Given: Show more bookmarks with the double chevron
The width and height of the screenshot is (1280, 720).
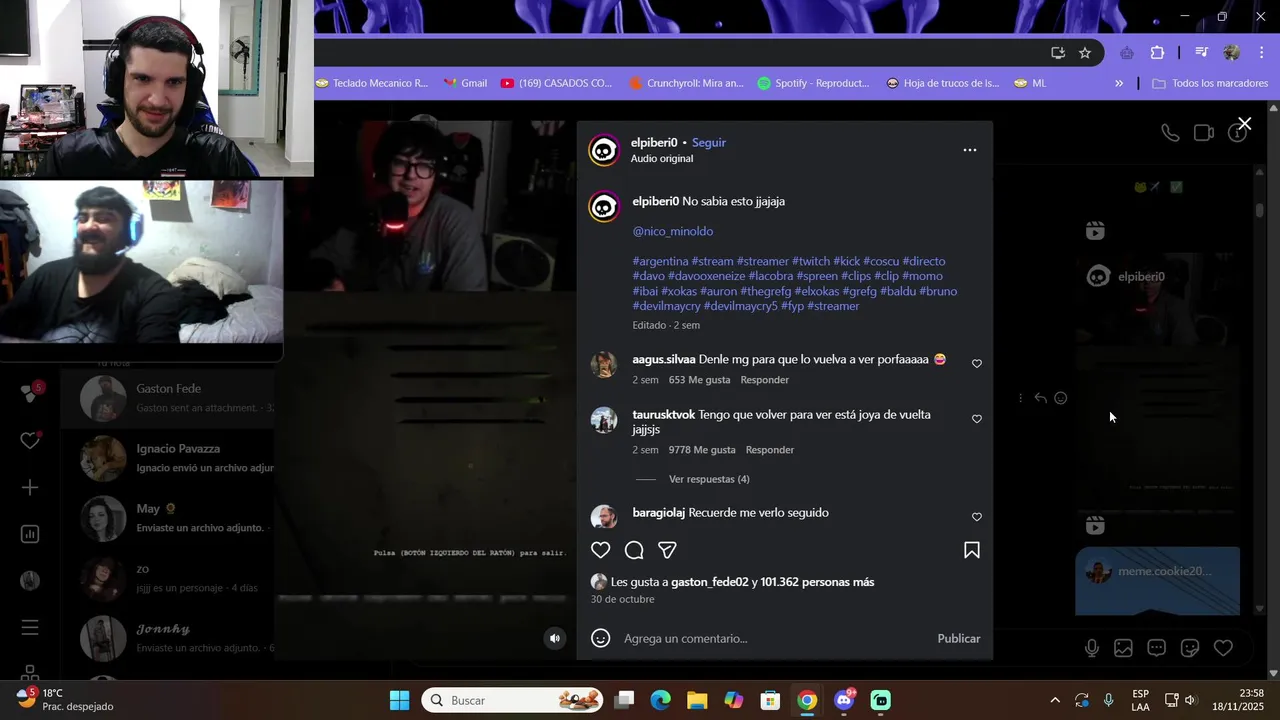Looking at the screenshot, I should click(x=1119, y=84).
